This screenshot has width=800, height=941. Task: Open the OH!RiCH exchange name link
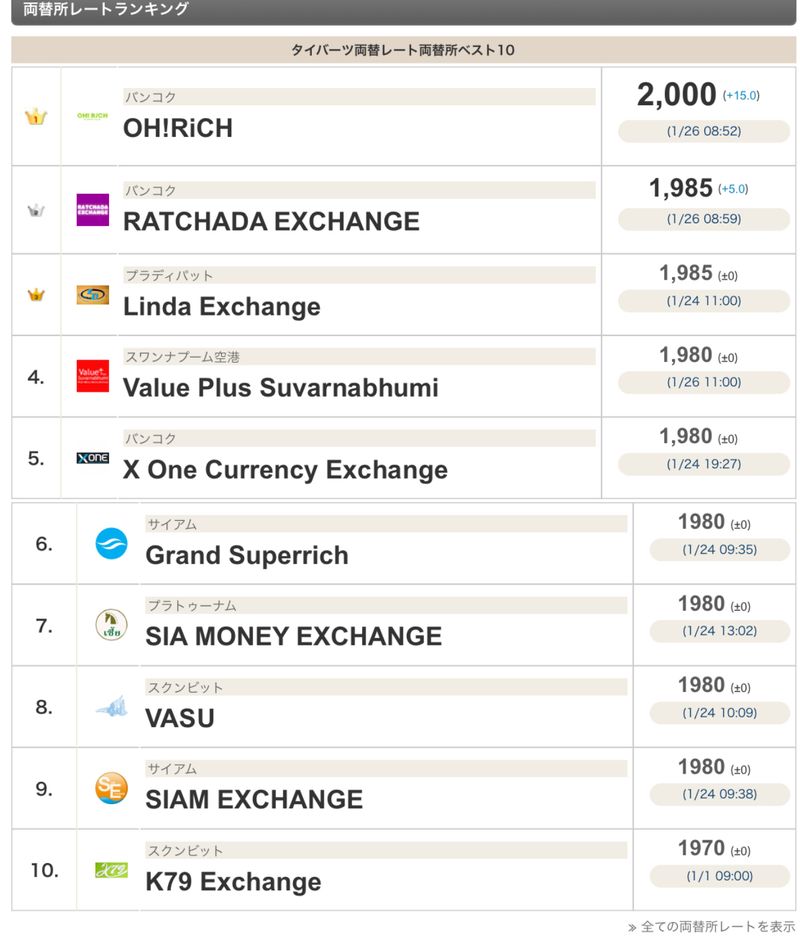coord(178,128)
